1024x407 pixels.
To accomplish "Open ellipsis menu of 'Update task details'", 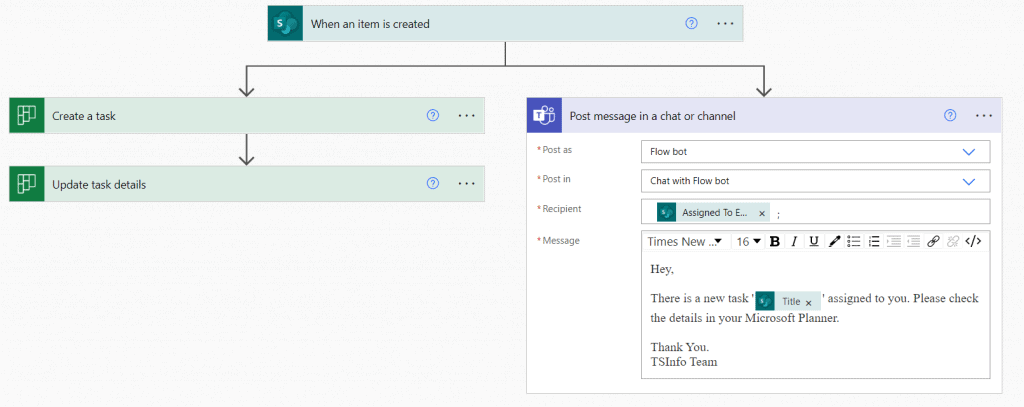I will click(467, 184).
